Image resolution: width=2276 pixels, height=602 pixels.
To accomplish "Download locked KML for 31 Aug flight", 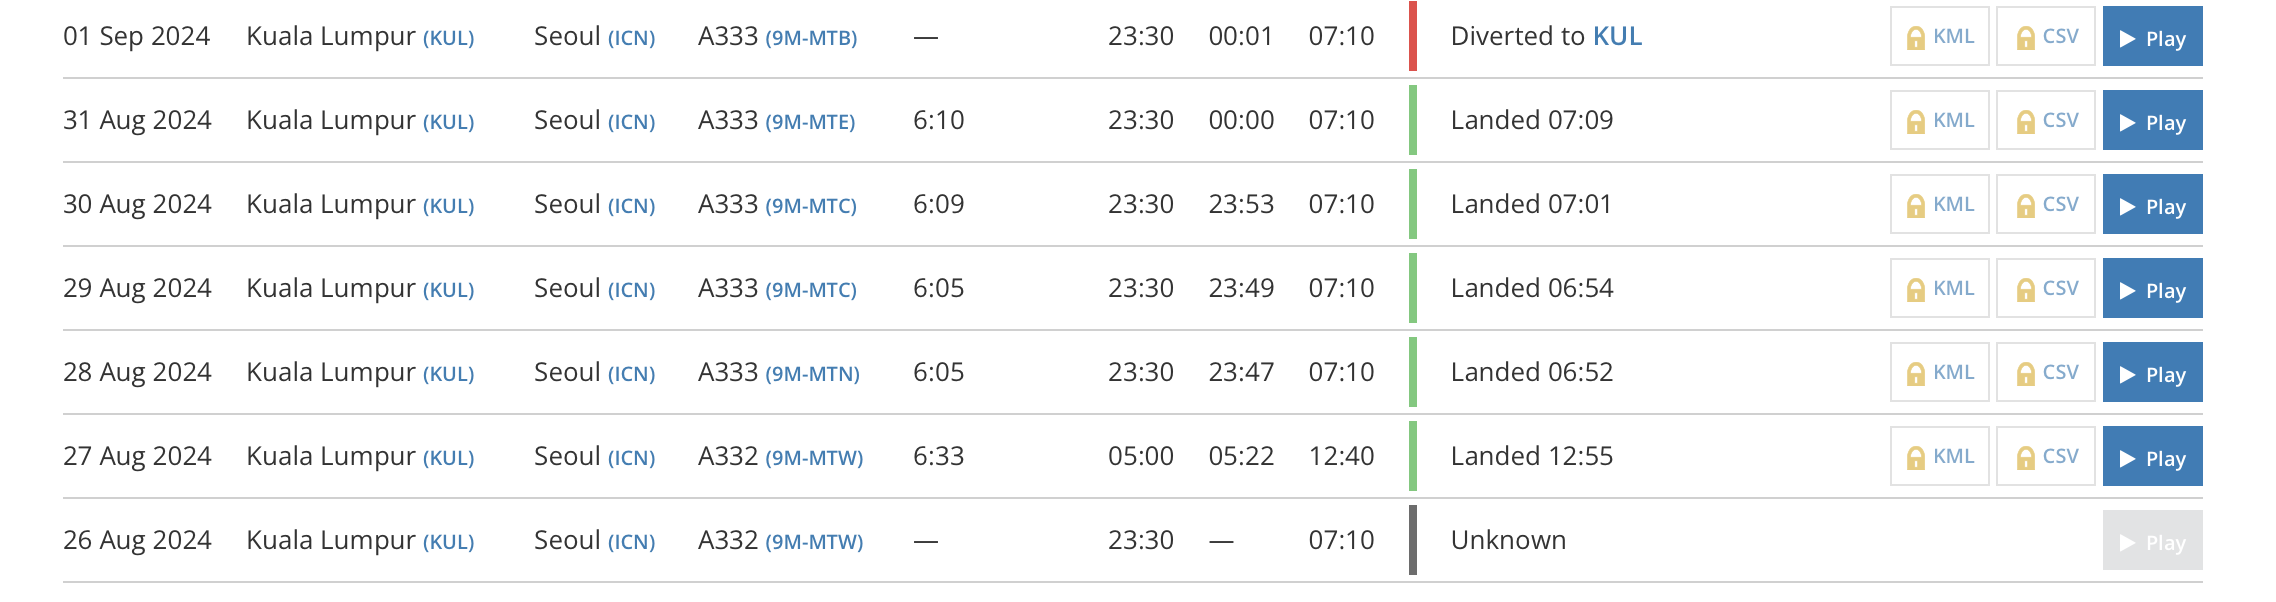I will pyautogui.click(x=1940, y=121).
